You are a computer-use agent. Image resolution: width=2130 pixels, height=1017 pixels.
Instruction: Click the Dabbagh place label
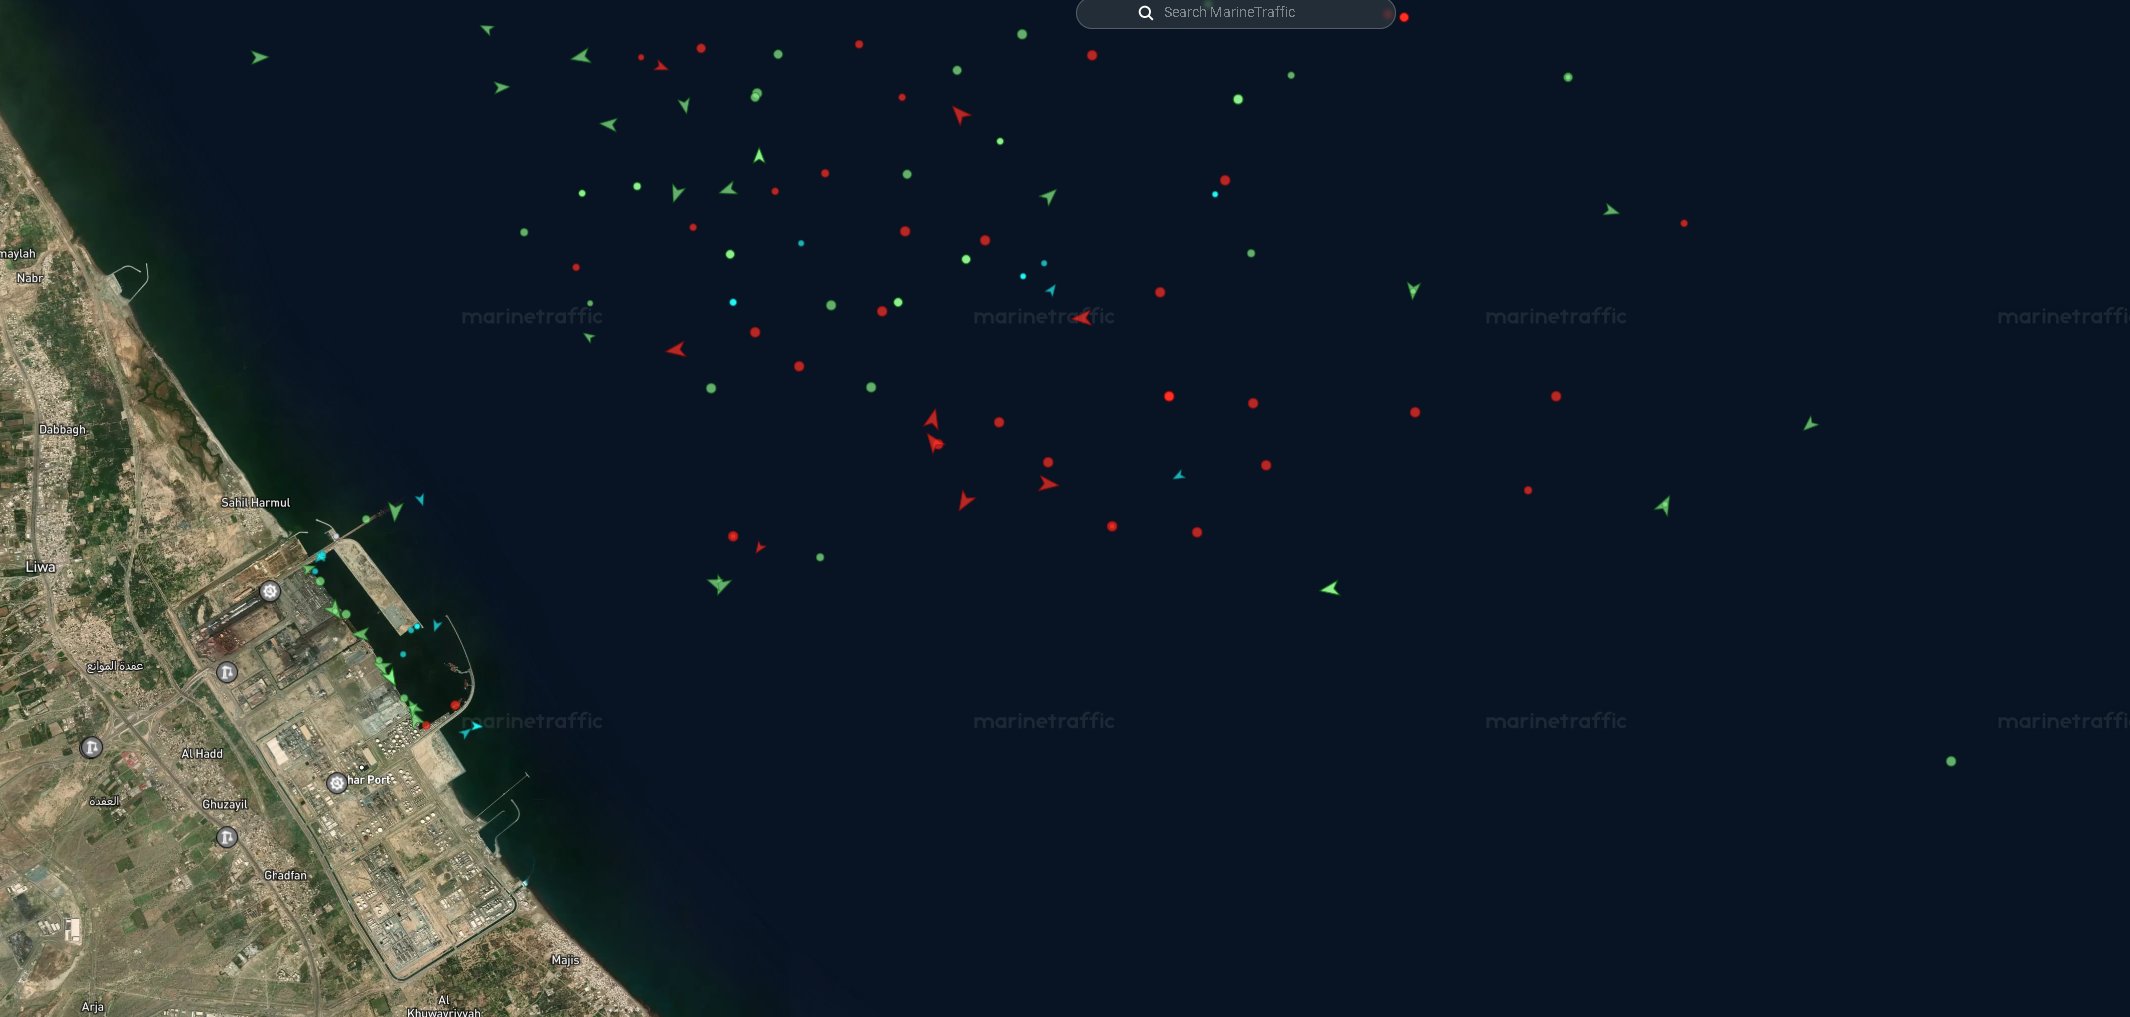[62, 430]
